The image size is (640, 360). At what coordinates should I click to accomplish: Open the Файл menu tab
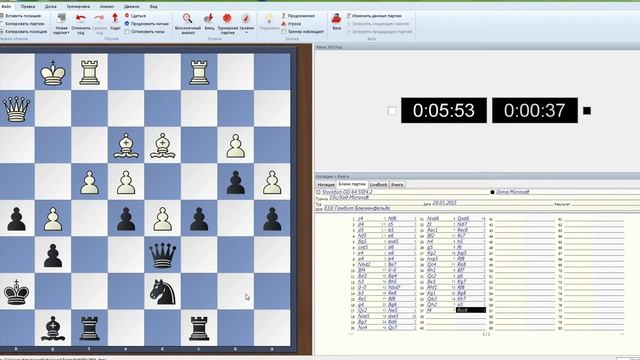[6, 7]
